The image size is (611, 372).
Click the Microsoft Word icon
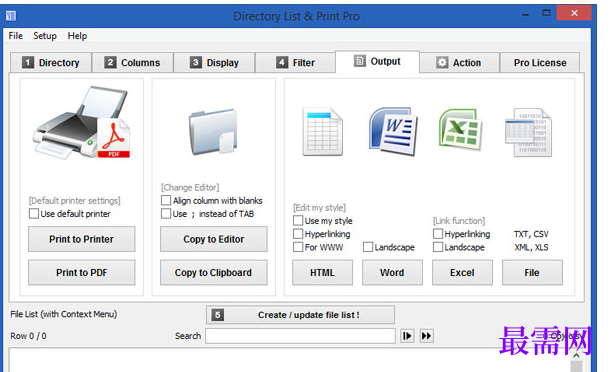pos(393,131)
